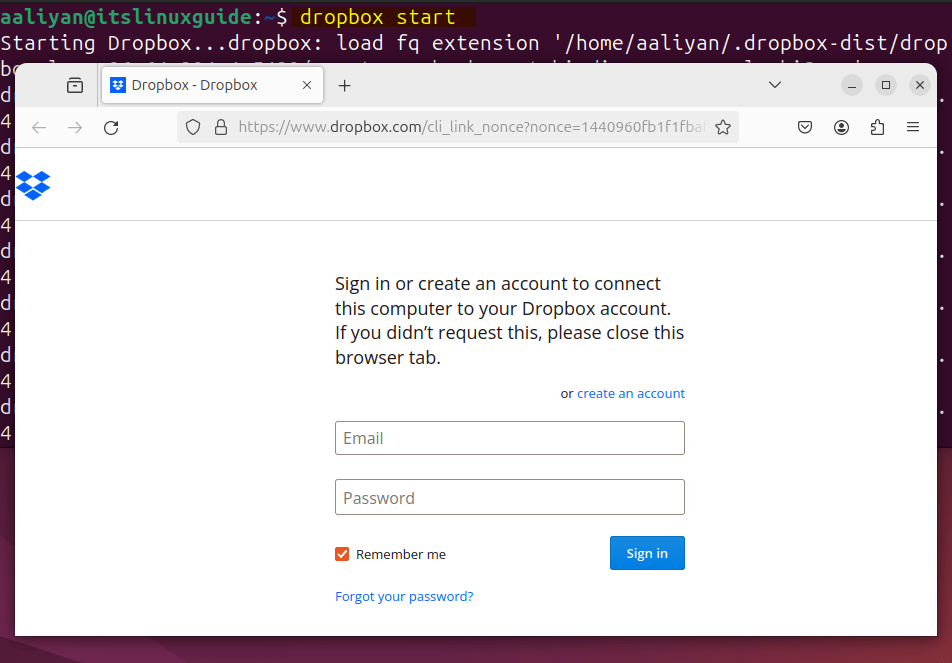The height and width of the screenshot is (663, 952).
Task: Reload the page with the refresh icon
Action: pyautogui.click(x=111, y=127)
